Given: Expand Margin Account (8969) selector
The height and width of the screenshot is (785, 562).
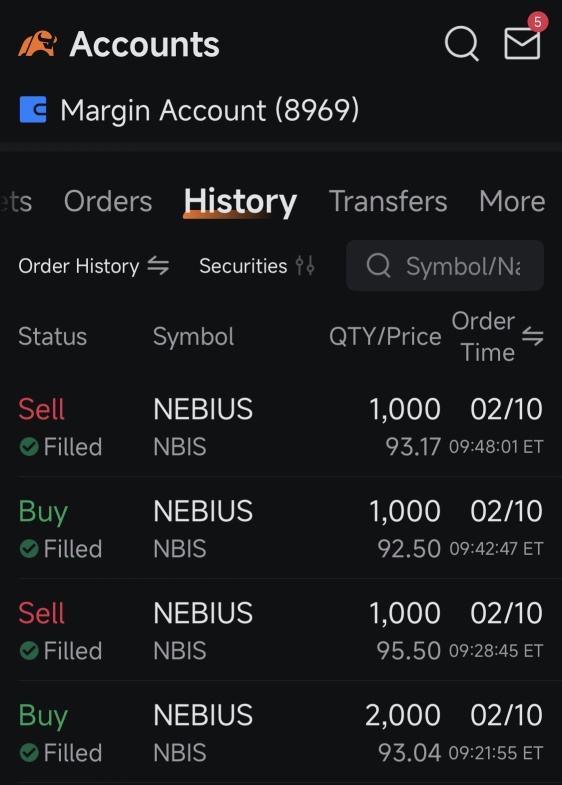Looking at the screenshot, I should coord(189,110).
